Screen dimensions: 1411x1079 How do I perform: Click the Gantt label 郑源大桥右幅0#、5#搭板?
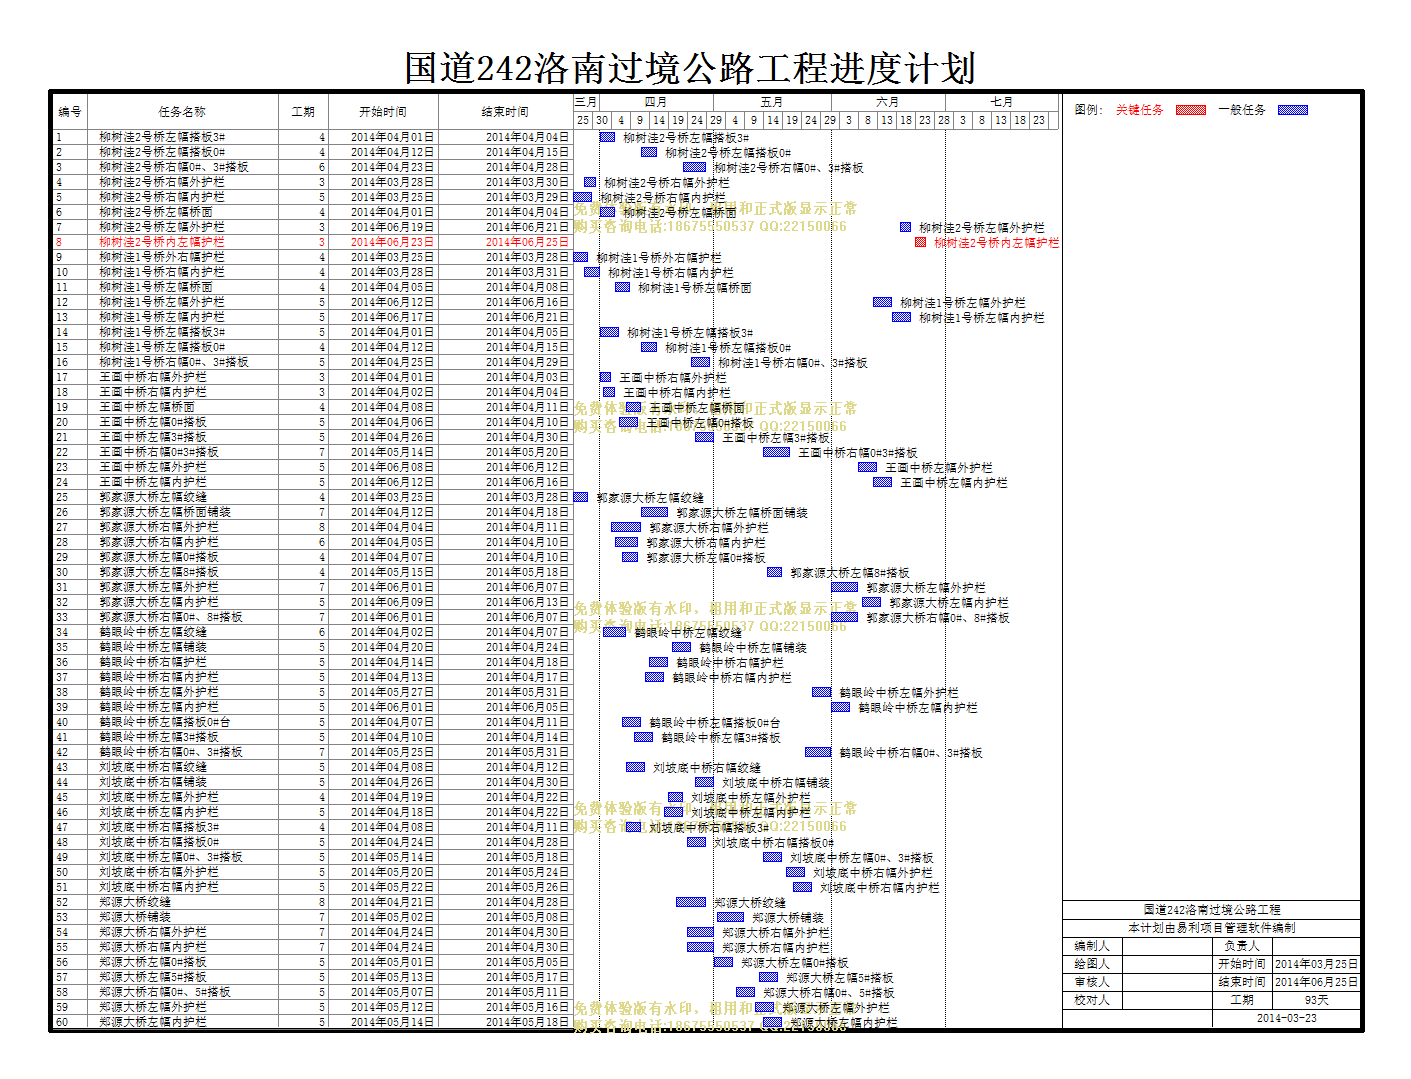tap(829, 993)
